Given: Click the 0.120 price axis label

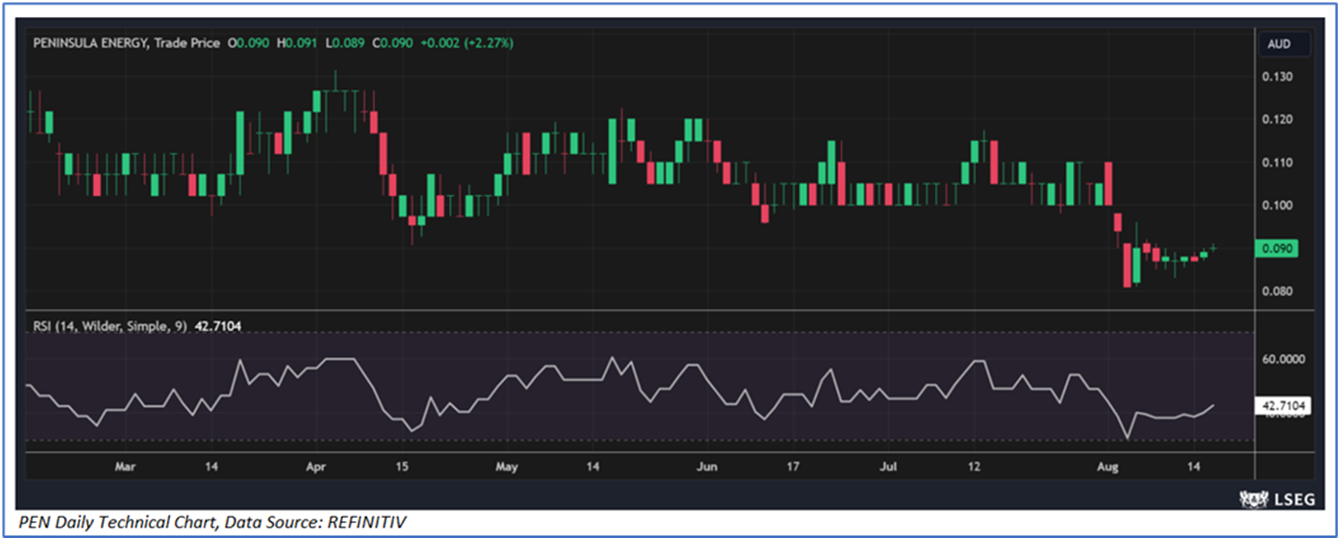Looking at the screenshot, I should pos(1279,120).
